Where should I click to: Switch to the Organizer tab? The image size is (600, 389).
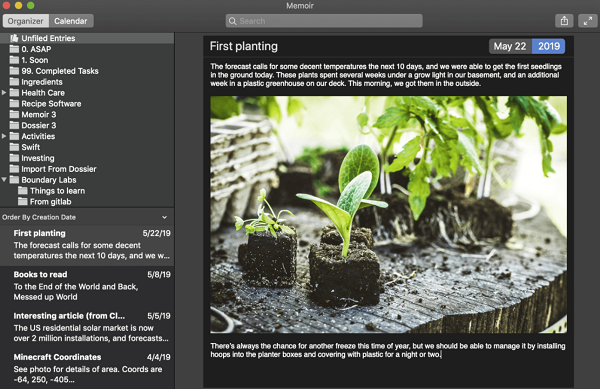(x=26, y=21)
